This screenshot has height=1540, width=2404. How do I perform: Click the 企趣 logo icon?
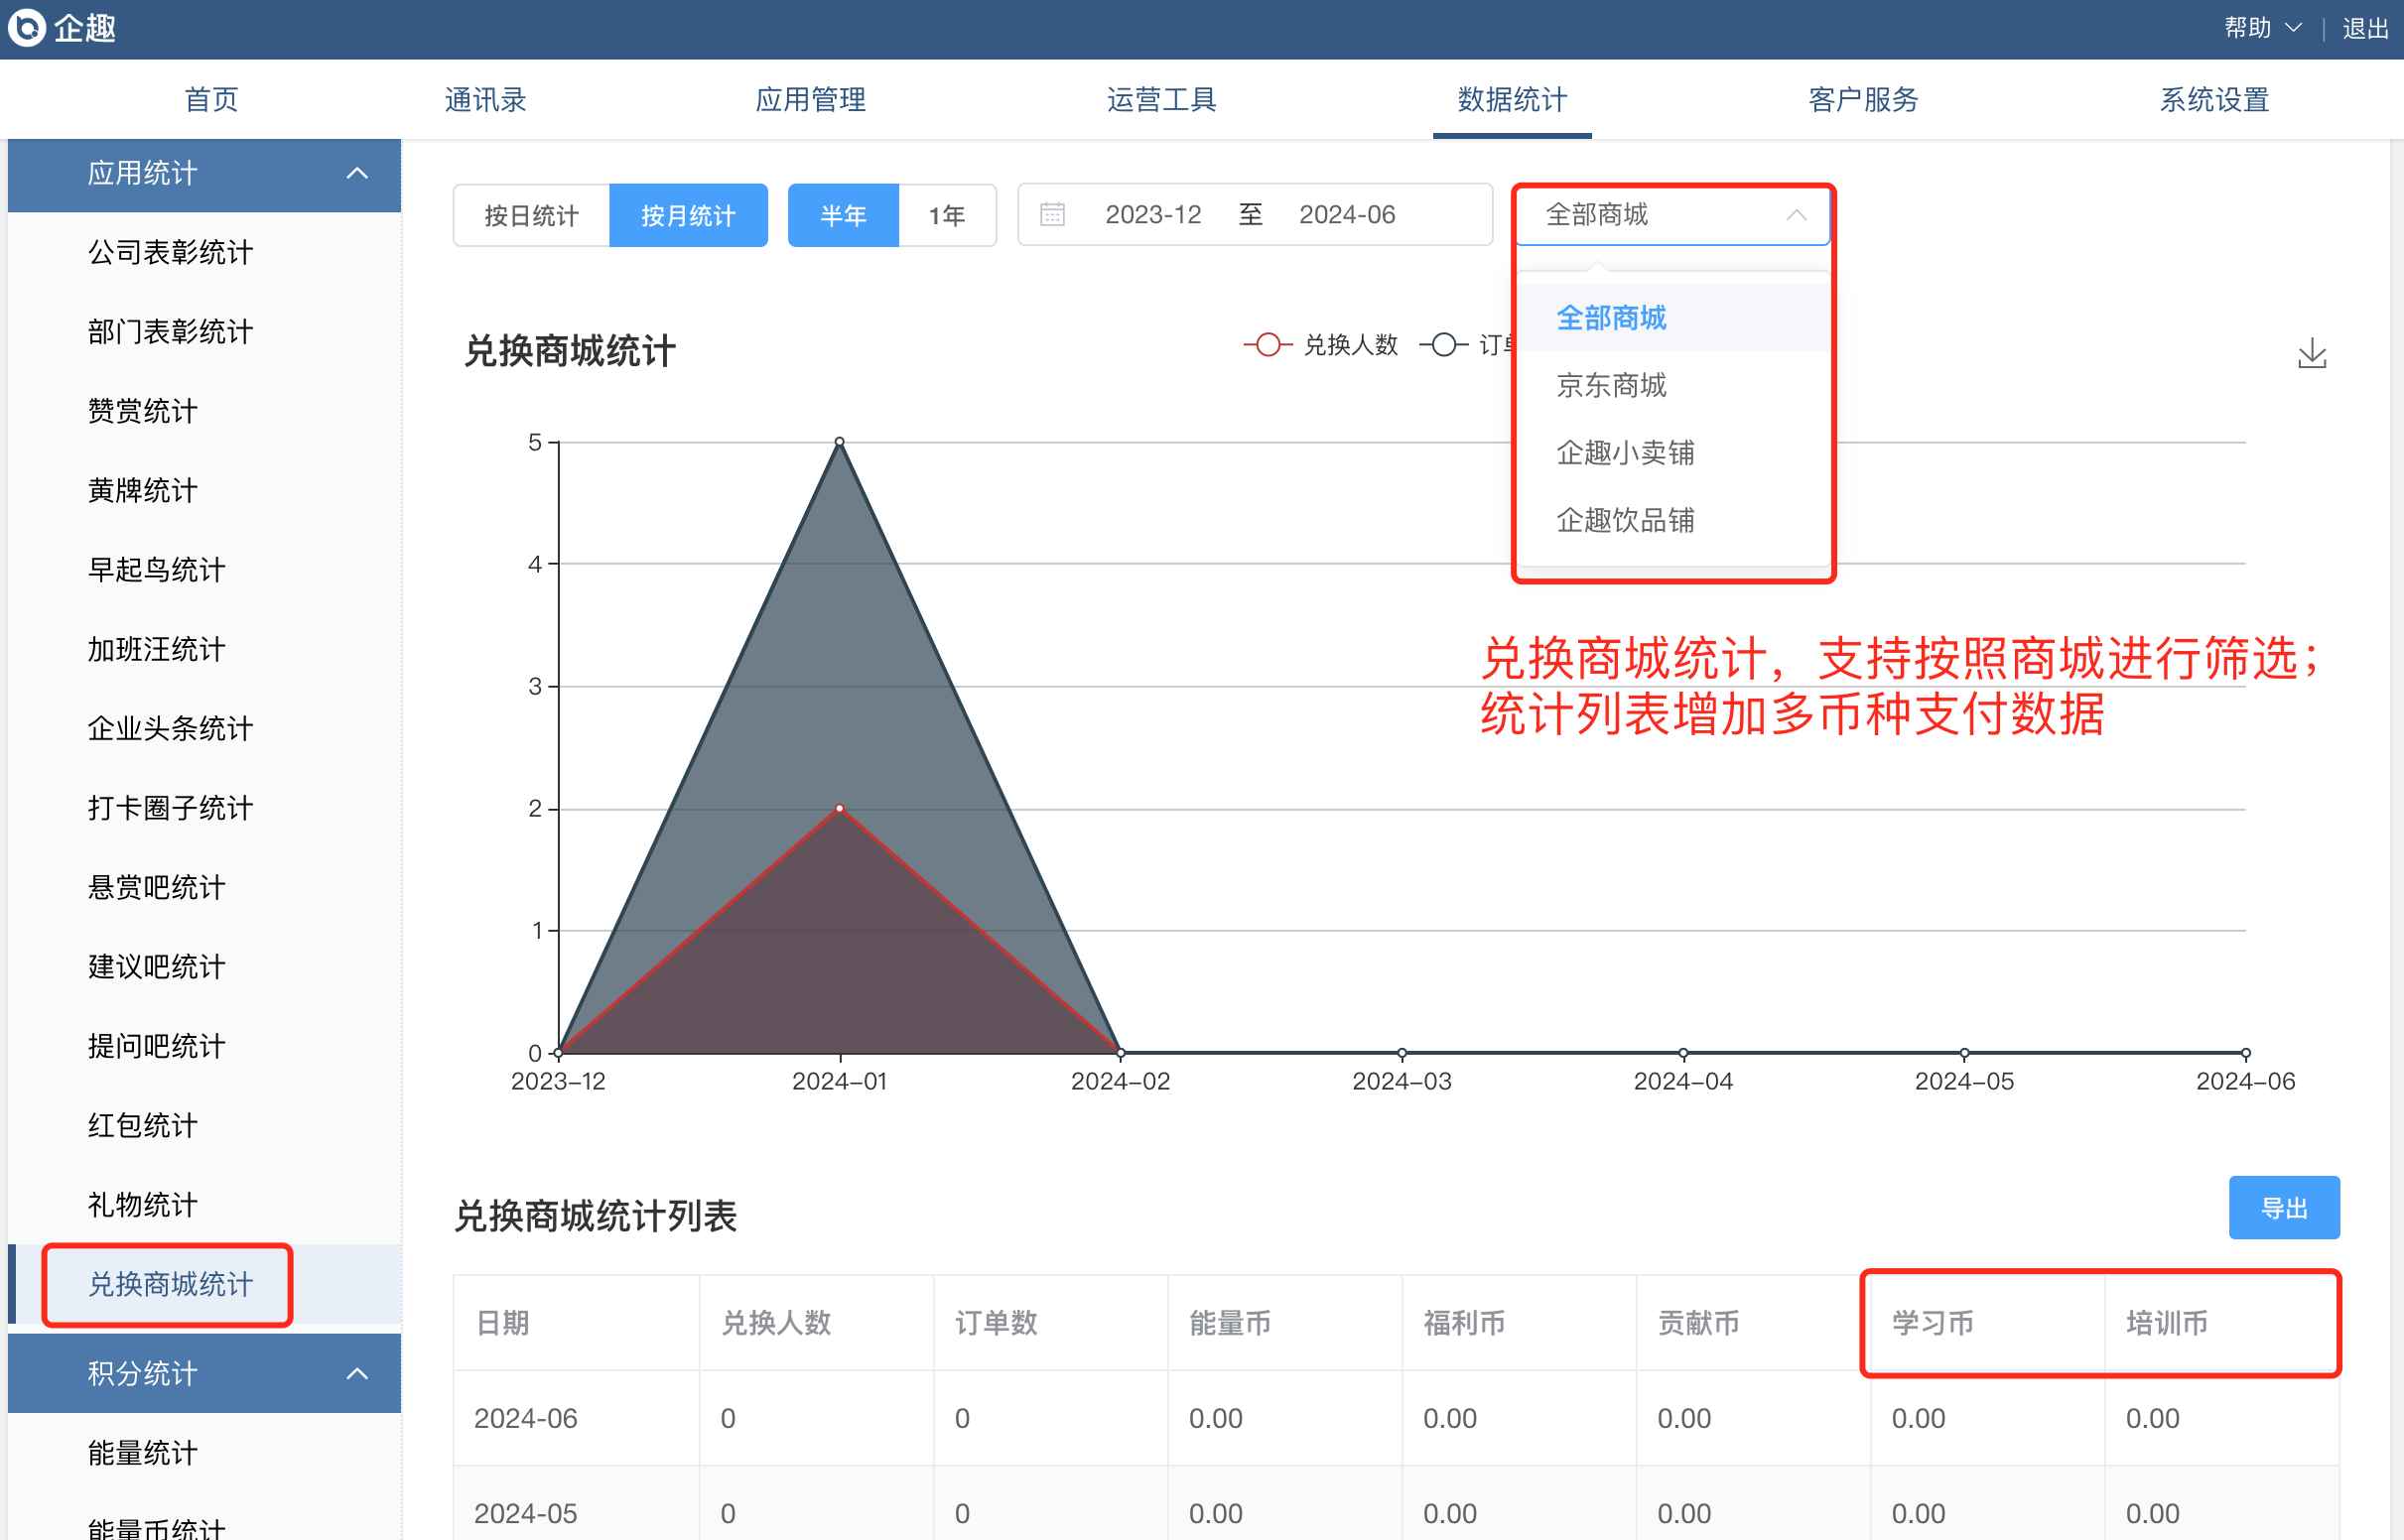pos(27,28)
